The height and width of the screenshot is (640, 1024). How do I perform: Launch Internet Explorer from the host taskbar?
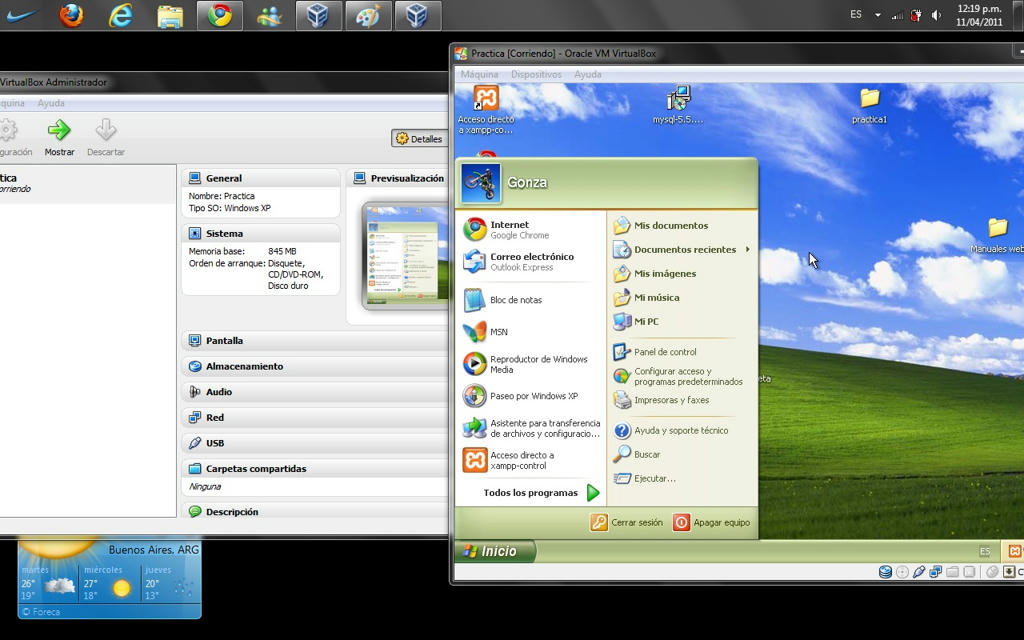point(121,15)
